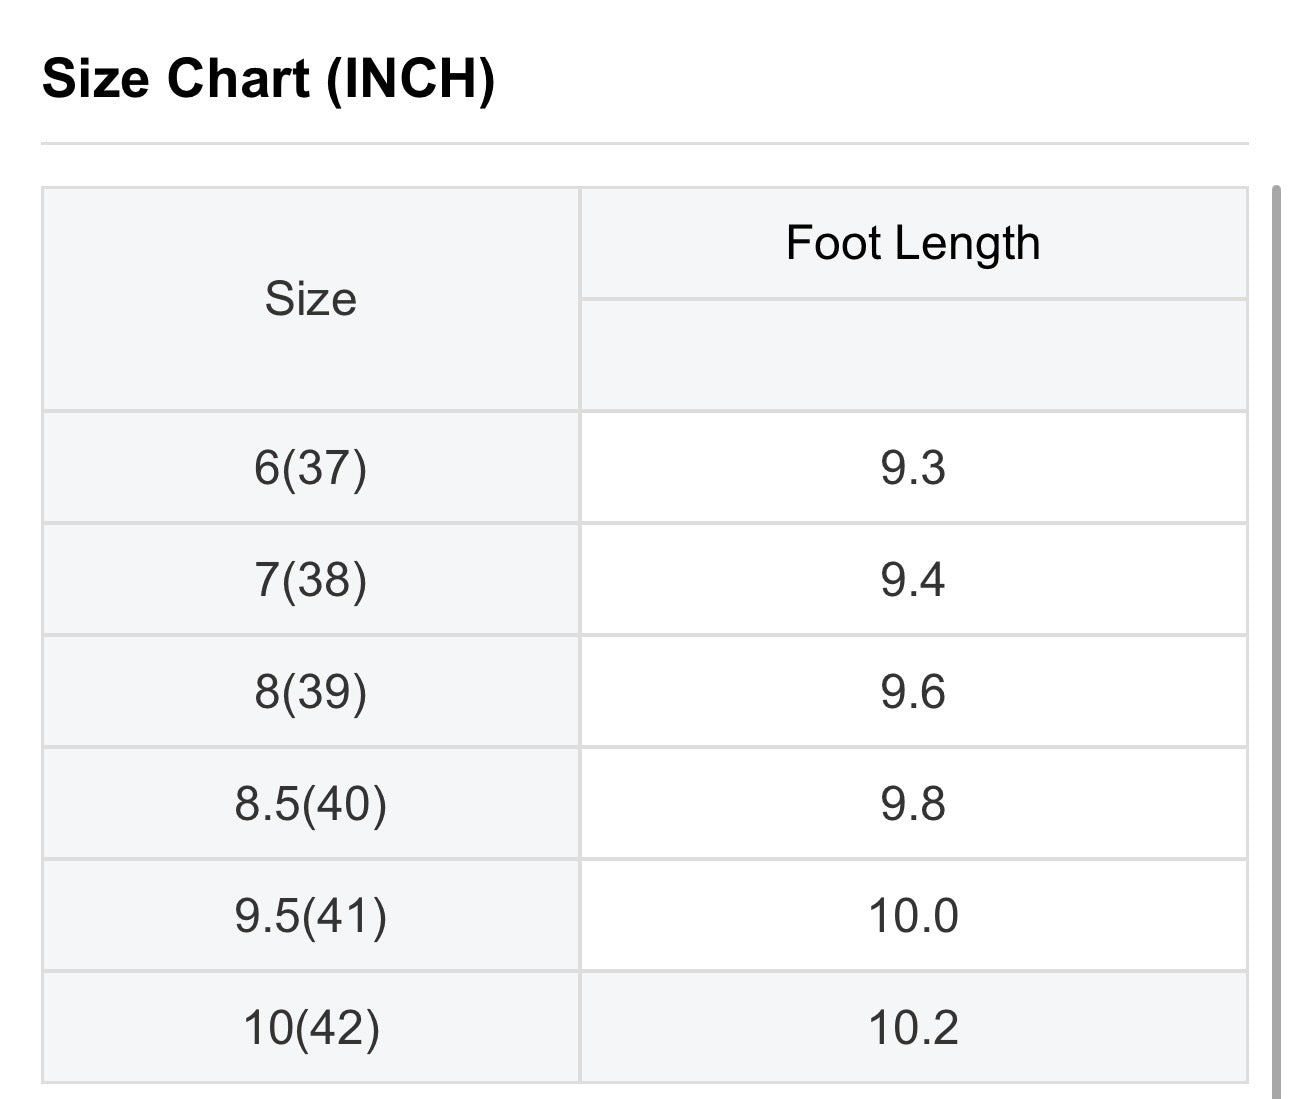Image resolution: width=1290 pixels, height=1099 pixels.
Task: Click the 9.3 foot length value
Action: (x=913, y=467)
